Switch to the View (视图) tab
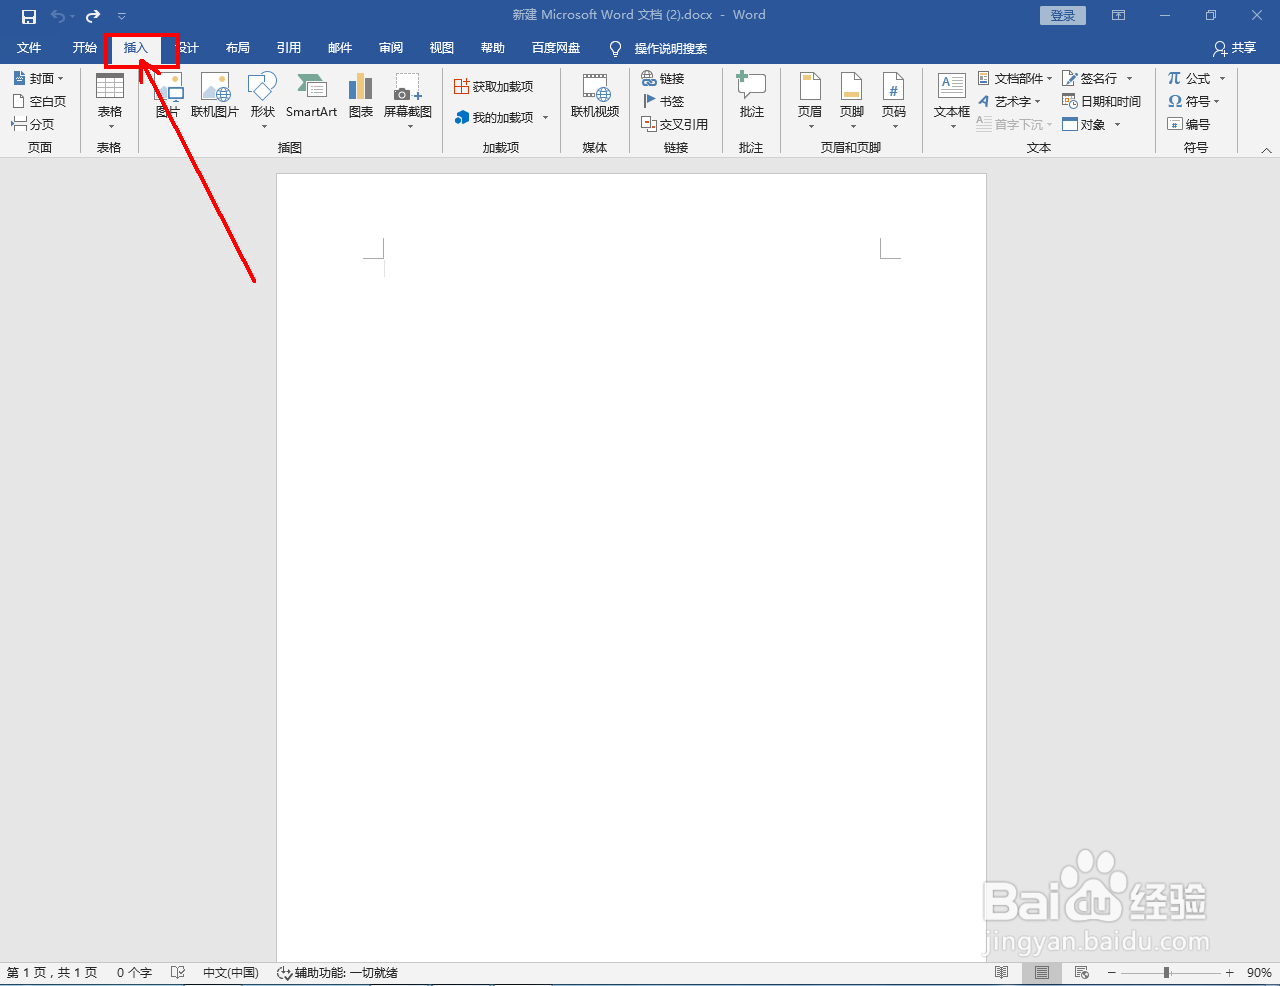The width and height of the screenshot is (1280, 986). pyautogui.click(x=442, y=48)
